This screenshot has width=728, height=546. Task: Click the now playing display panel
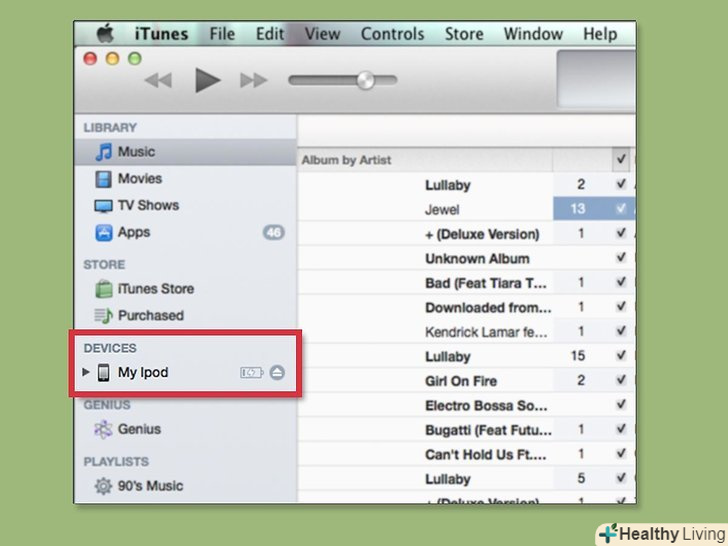click(x=596, y=79)
